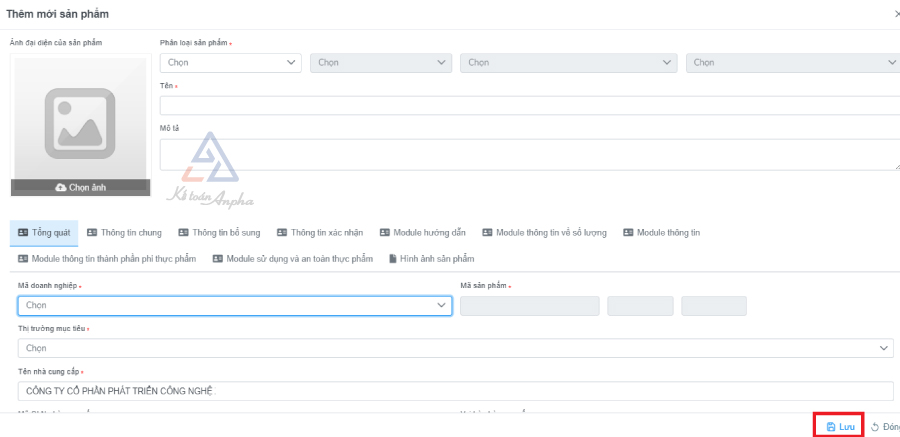The image size is (900, 437).
Task: Click the product avatar placeholder image
Action: 79,118
